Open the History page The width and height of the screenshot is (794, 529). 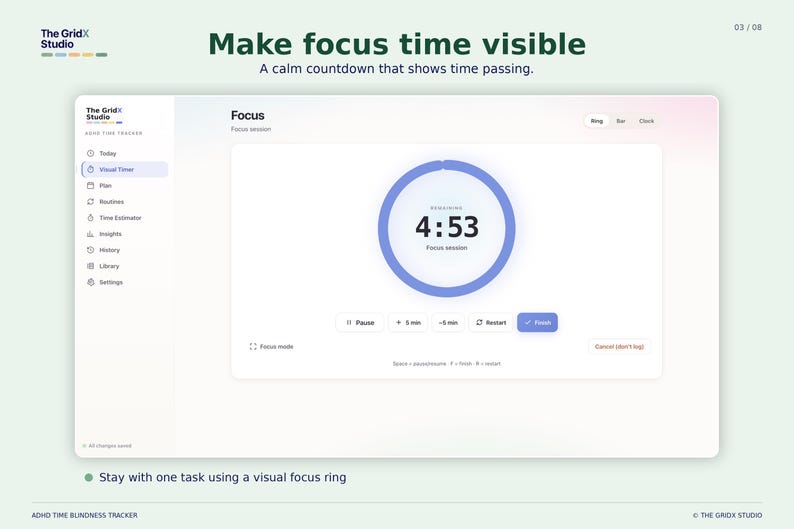(125, 250)
